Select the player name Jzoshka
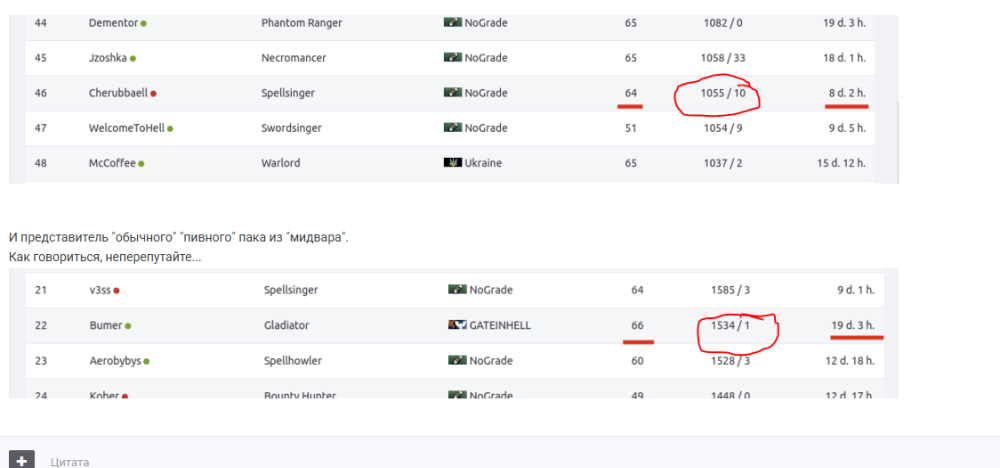Image resolution: width=1000 pixels, height=468 pixels. coord(108,58)
